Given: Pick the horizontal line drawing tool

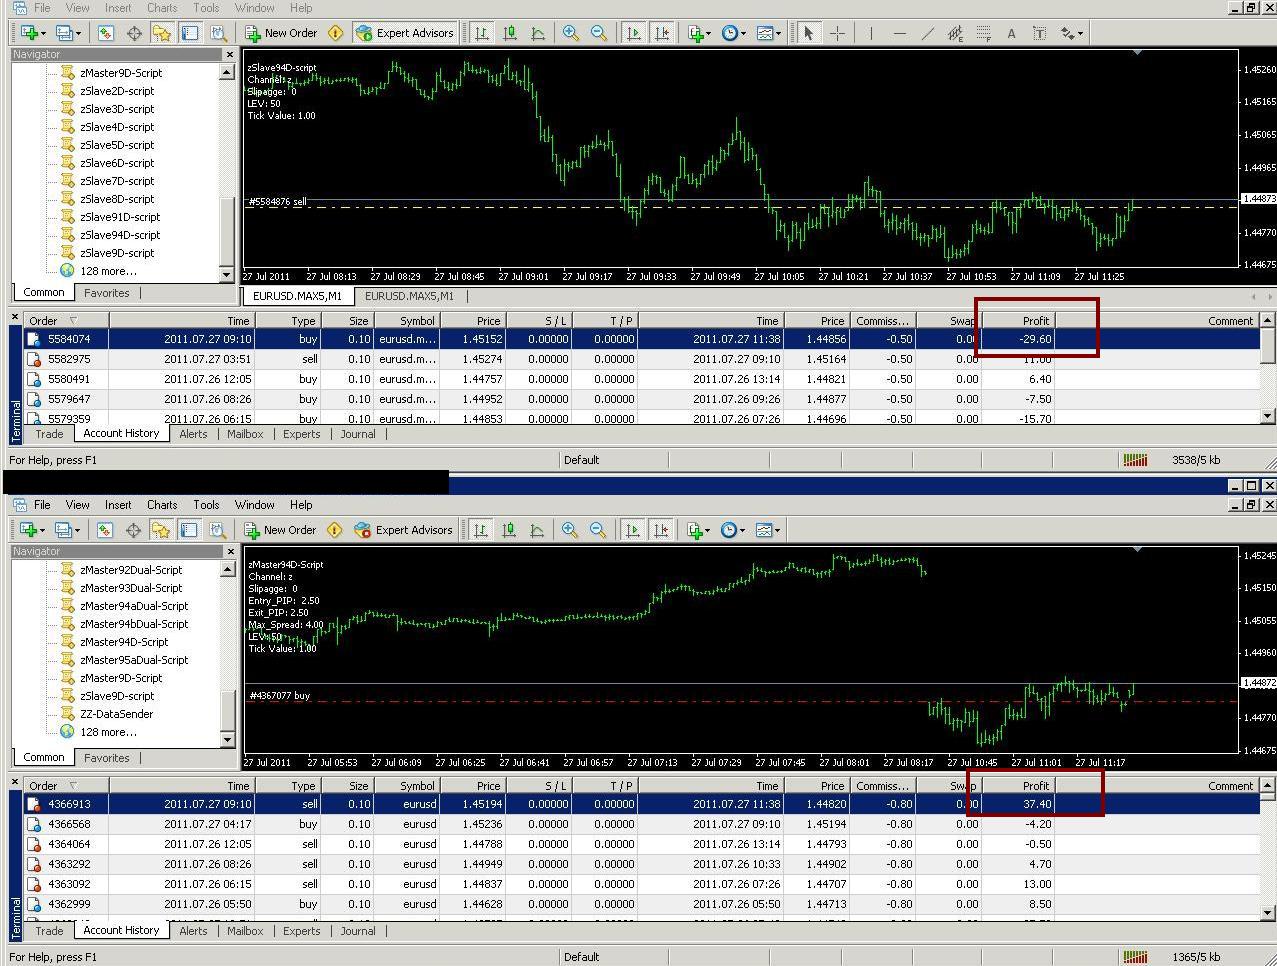Looking at the screenshot, I should coord(899,33).
